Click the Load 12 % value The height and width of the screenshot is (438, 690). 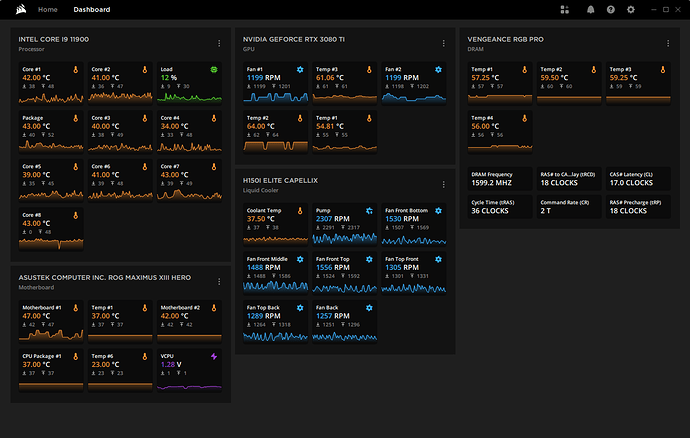point(169,77)
